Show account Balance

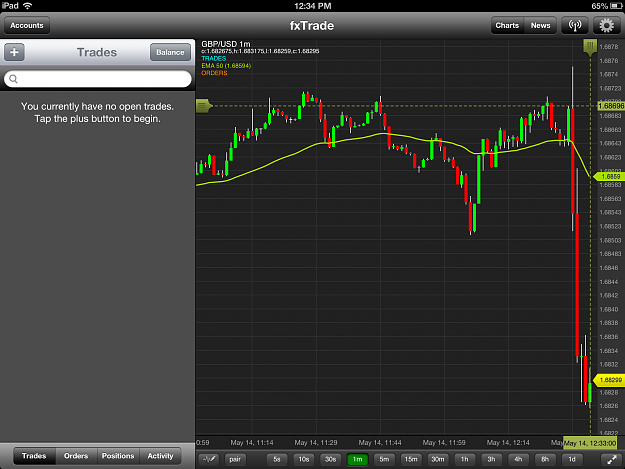170,52
